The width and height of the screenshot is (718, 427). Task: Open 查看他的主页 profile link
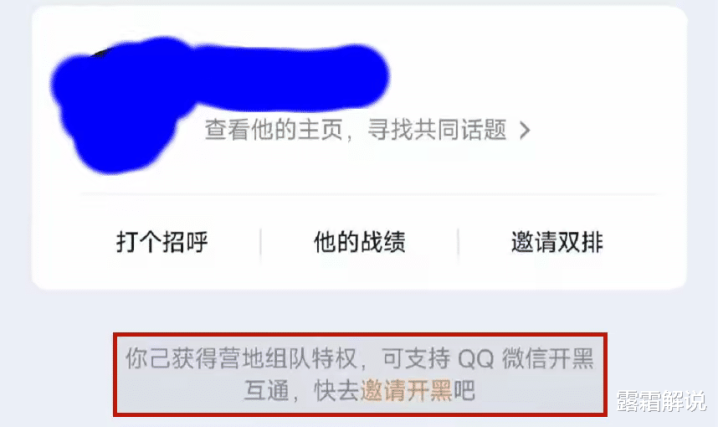(273, 130)
